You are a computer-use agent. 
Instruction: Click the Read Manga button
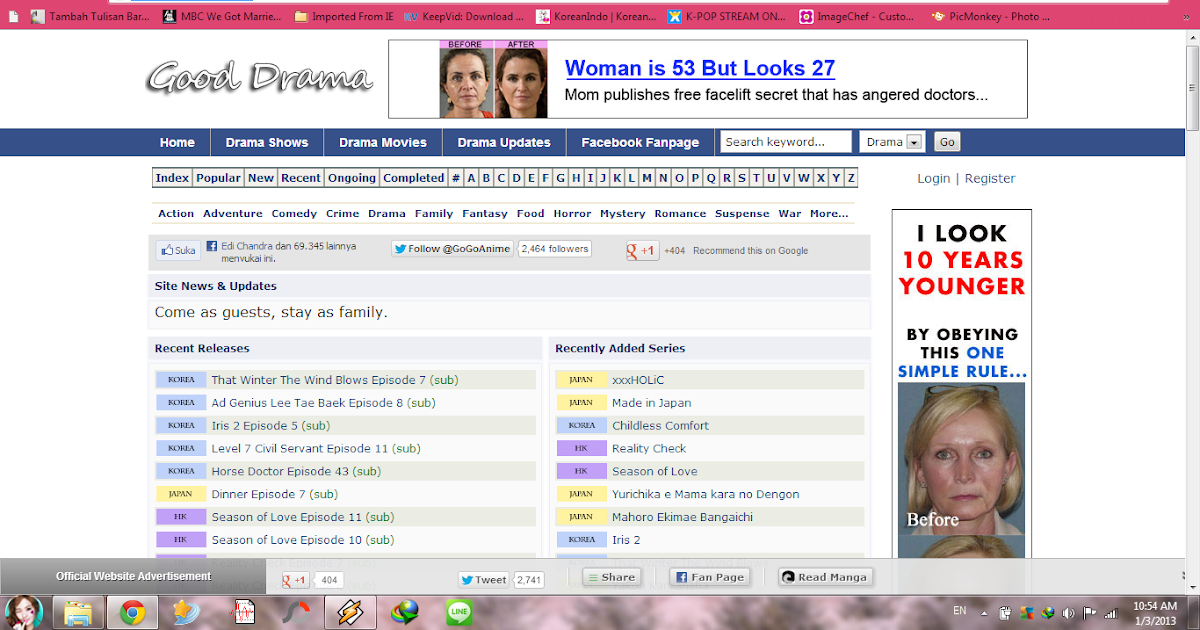[825, 577]
